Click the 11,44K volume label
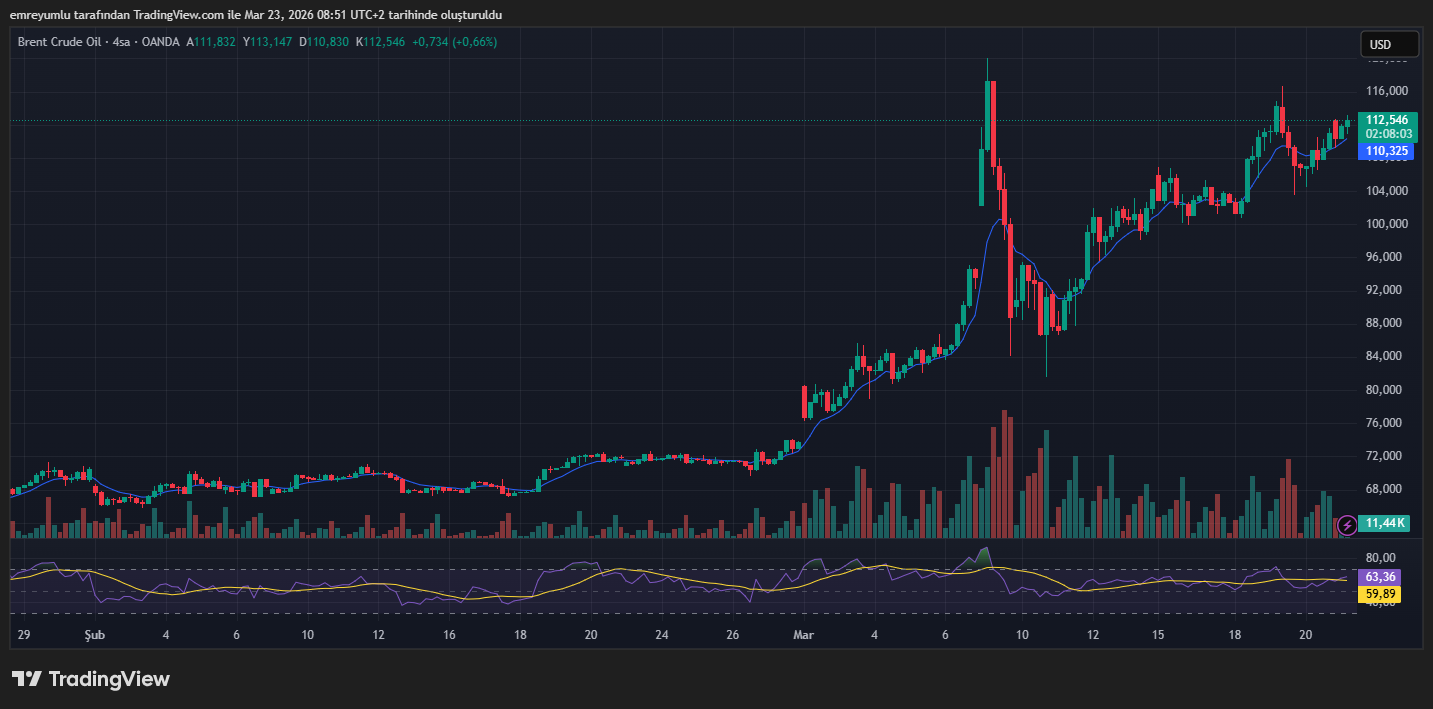The image size is (1433, 709). pos(1387,523)
